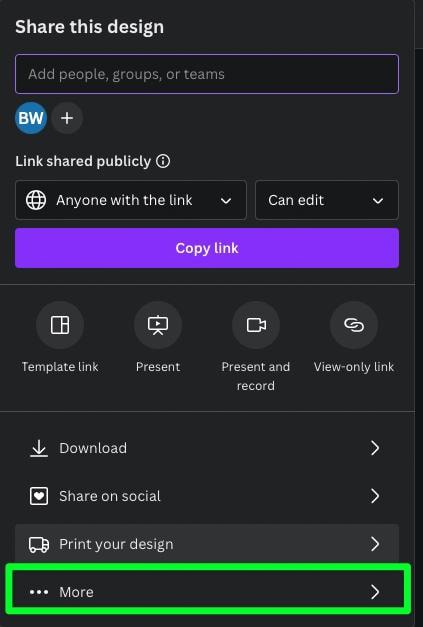
Task: Expand the Share on social chevron
Action: 375,496
